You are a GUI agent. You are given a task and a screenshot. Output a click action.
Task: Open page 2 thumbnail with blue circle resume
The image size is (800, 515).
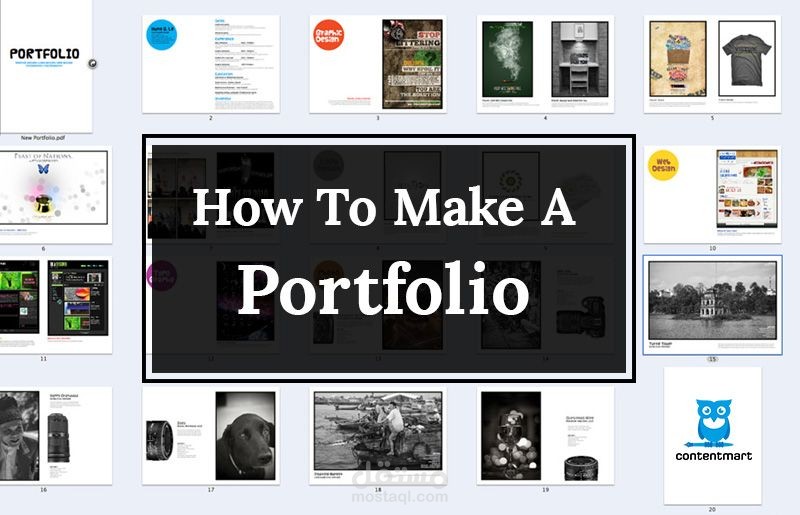click(211, 64)
